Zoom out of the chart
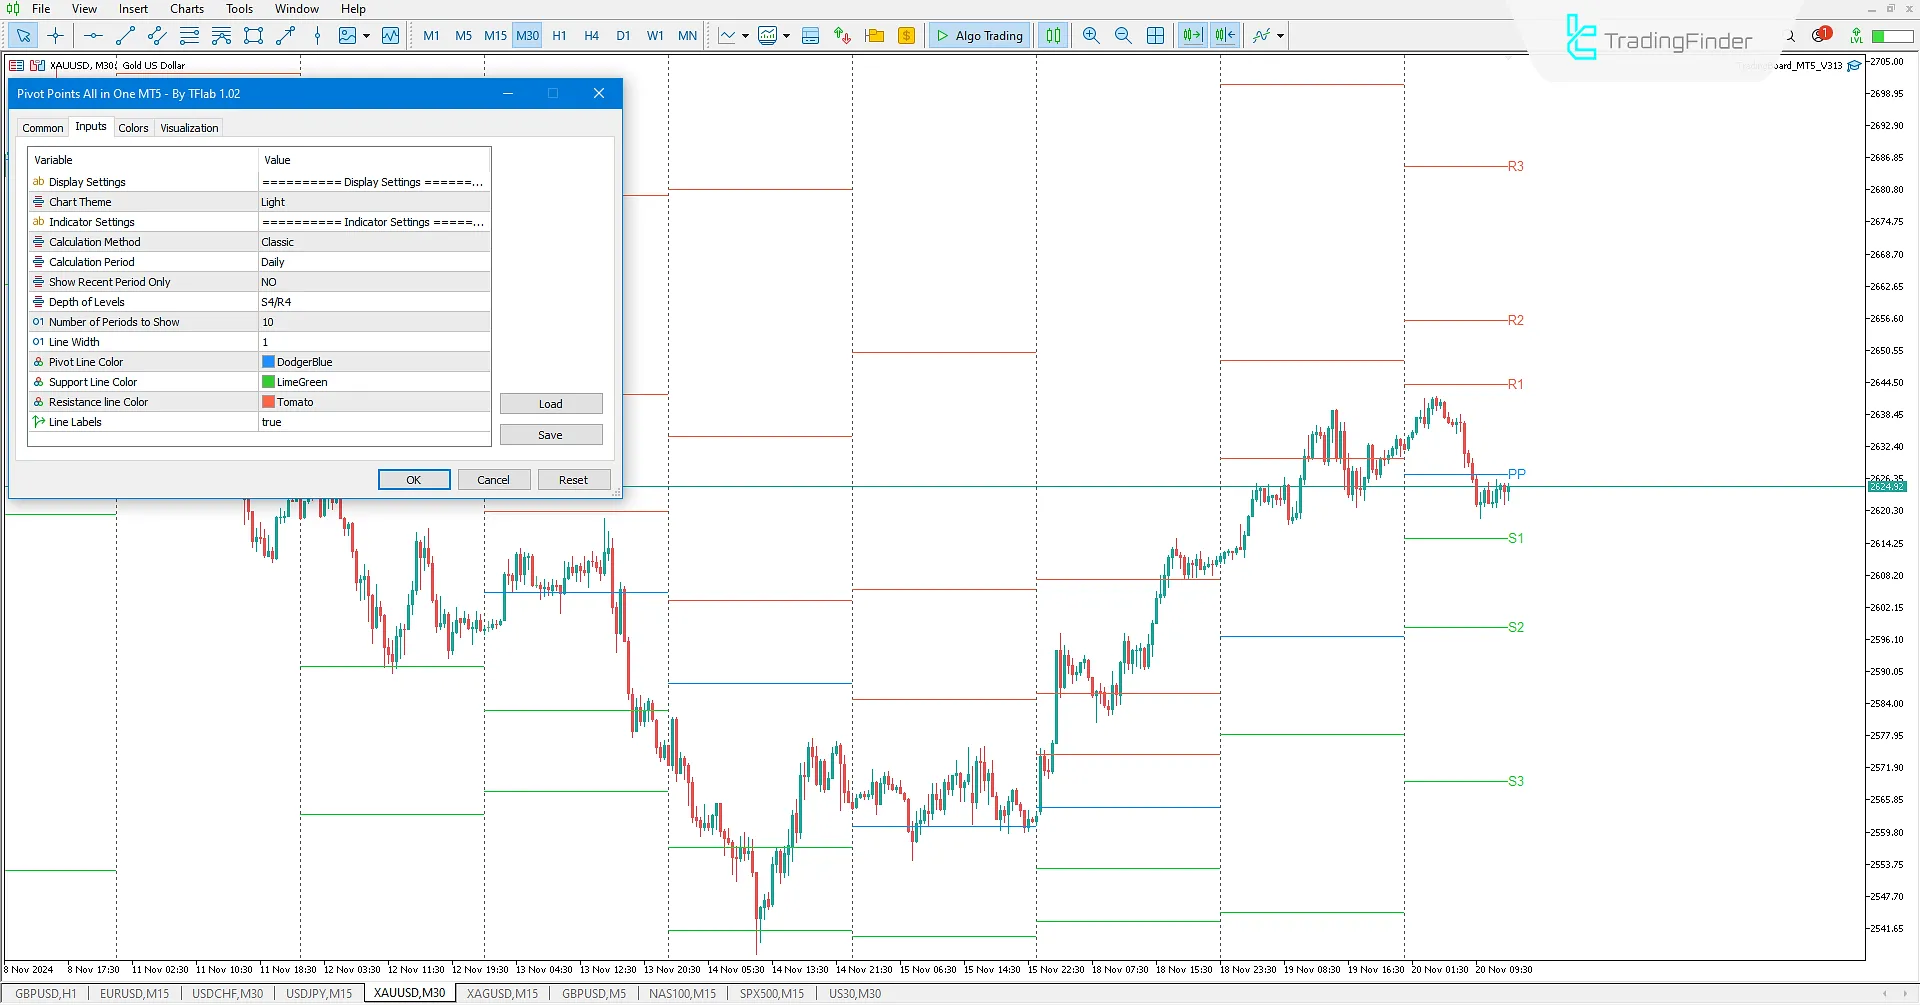The image size is (1920, 1005). point(1122,35)
